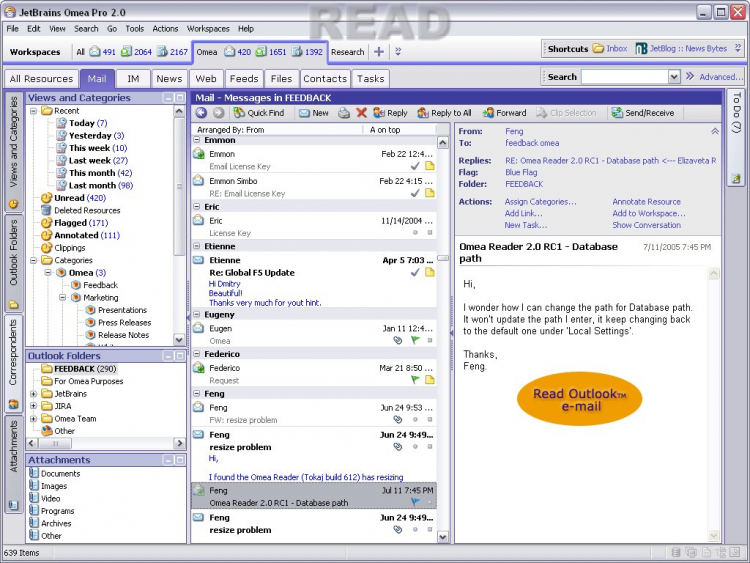
Task: Select Flagged view
Action: pyautogui.click(x=75, y=222)
